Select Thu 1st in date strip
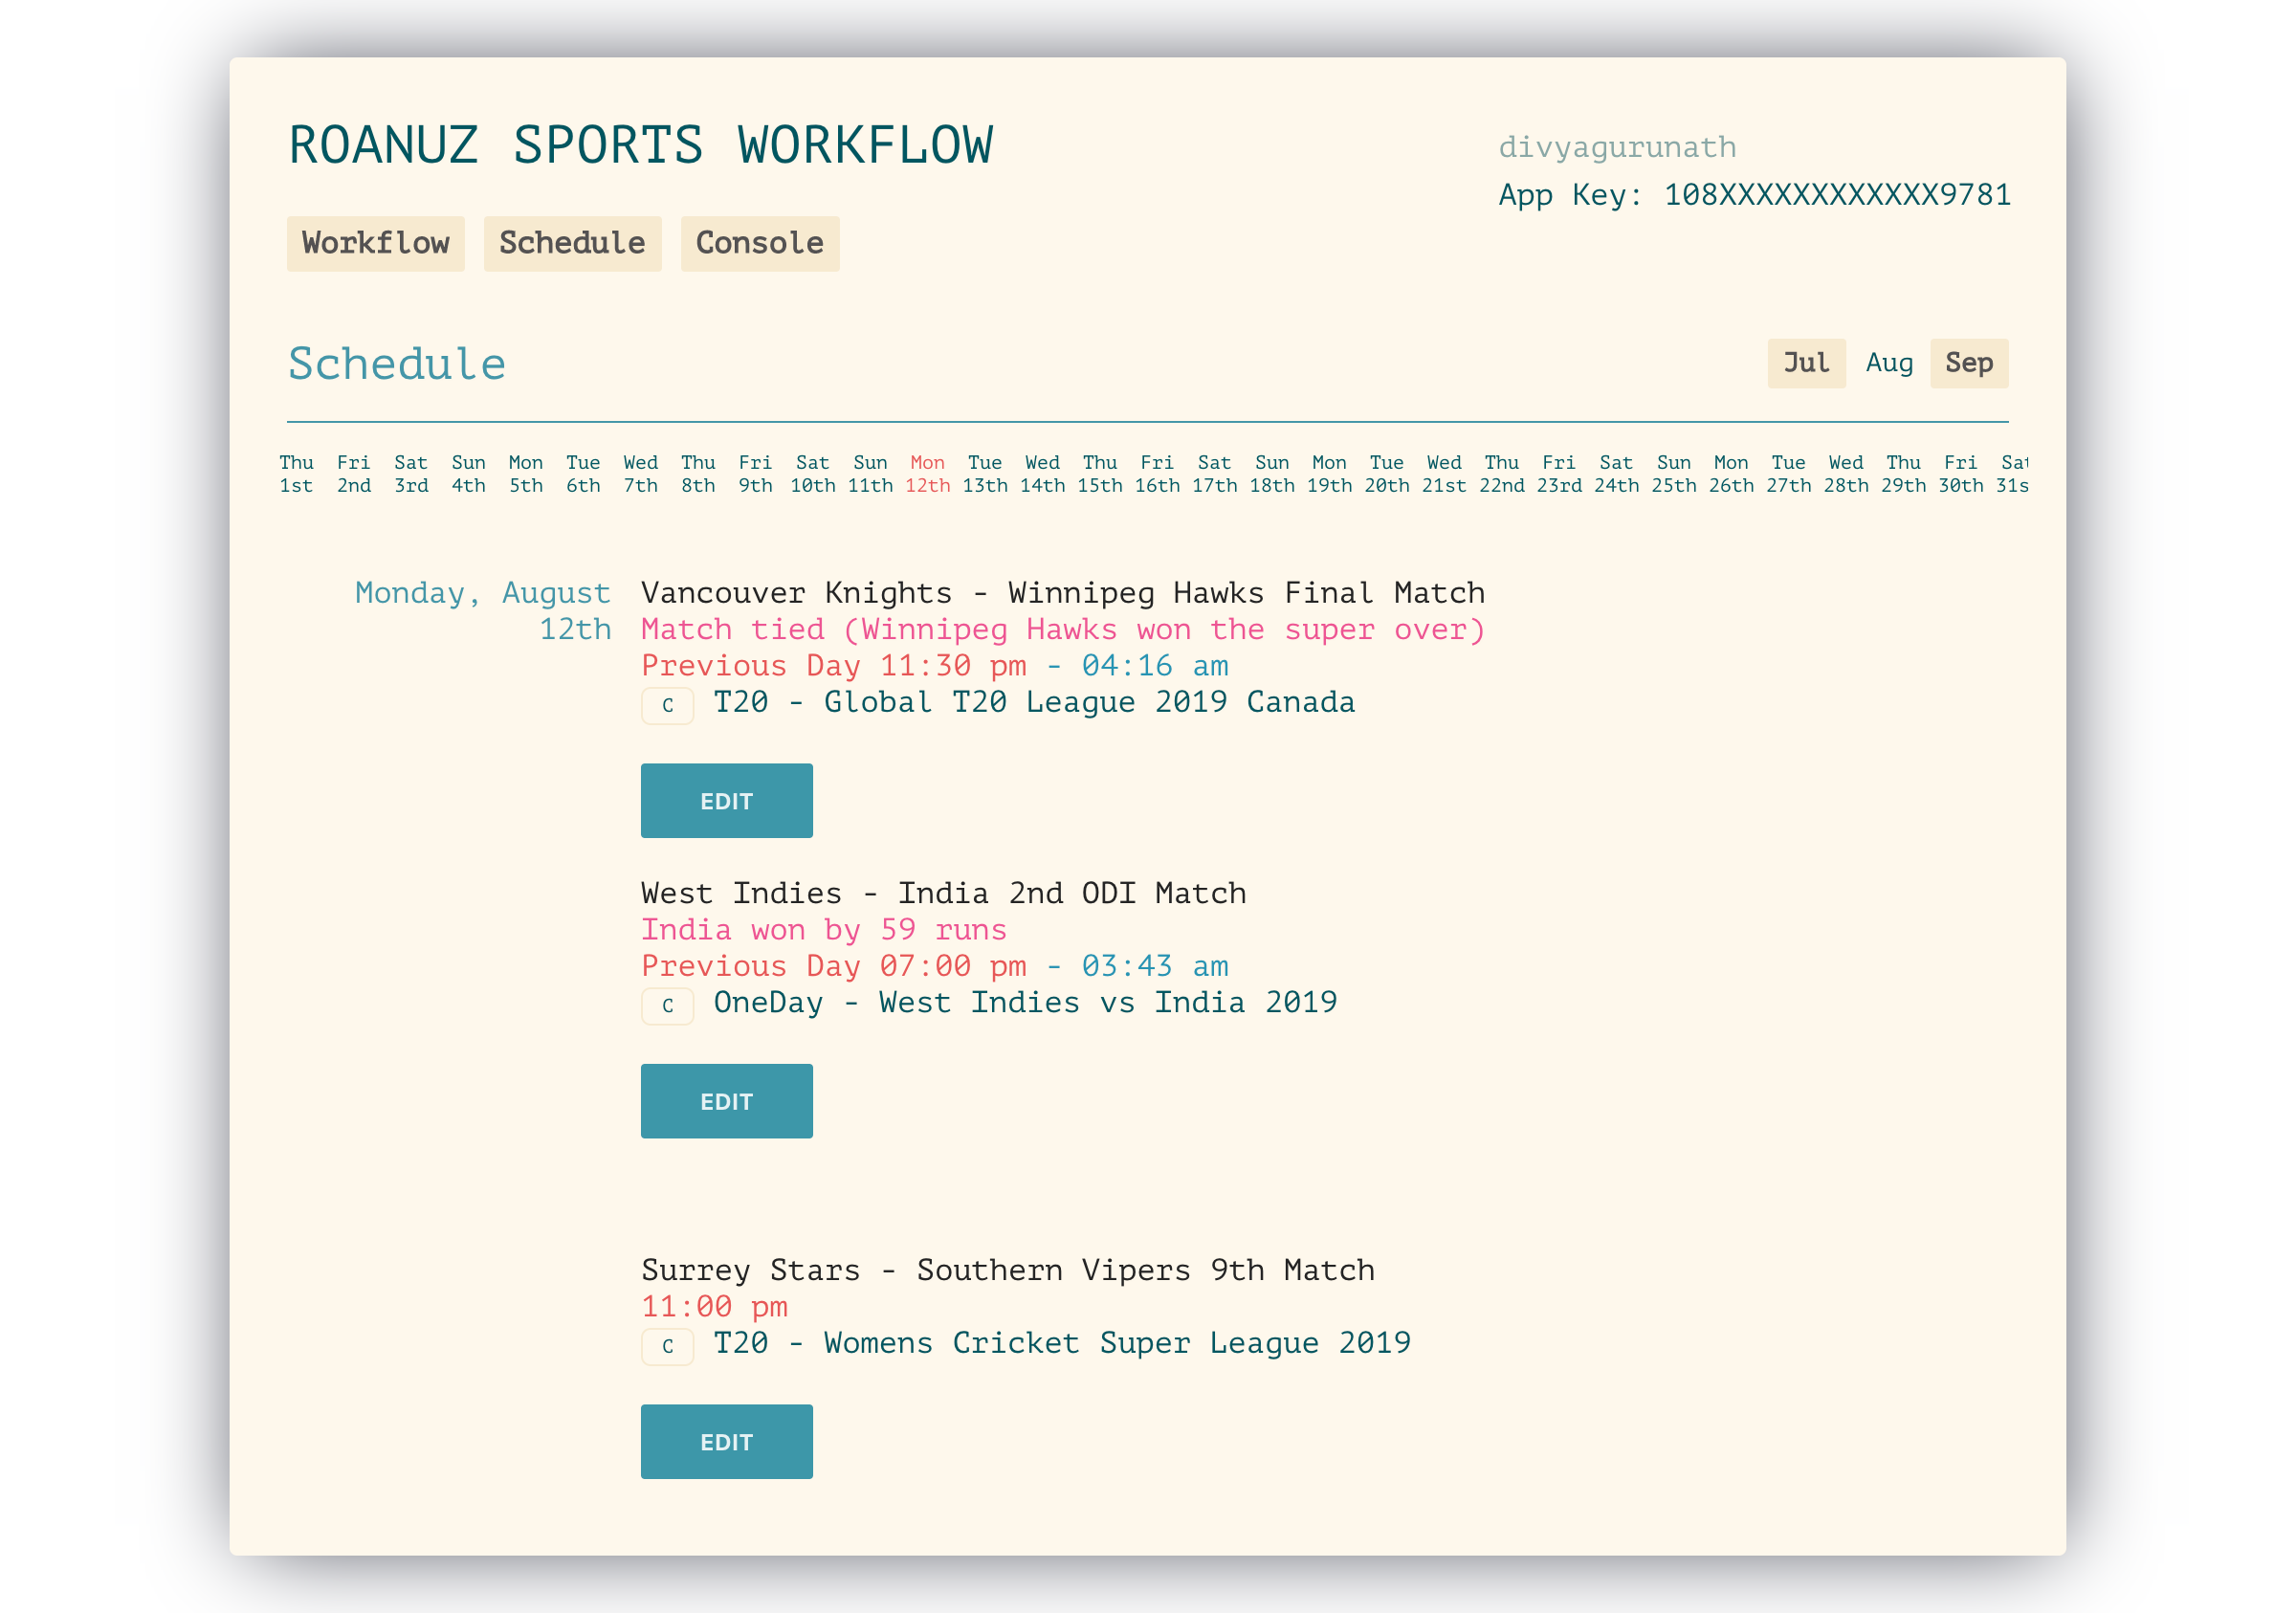The height and width of the screenshot is (1613, 2296). [296, 474]
